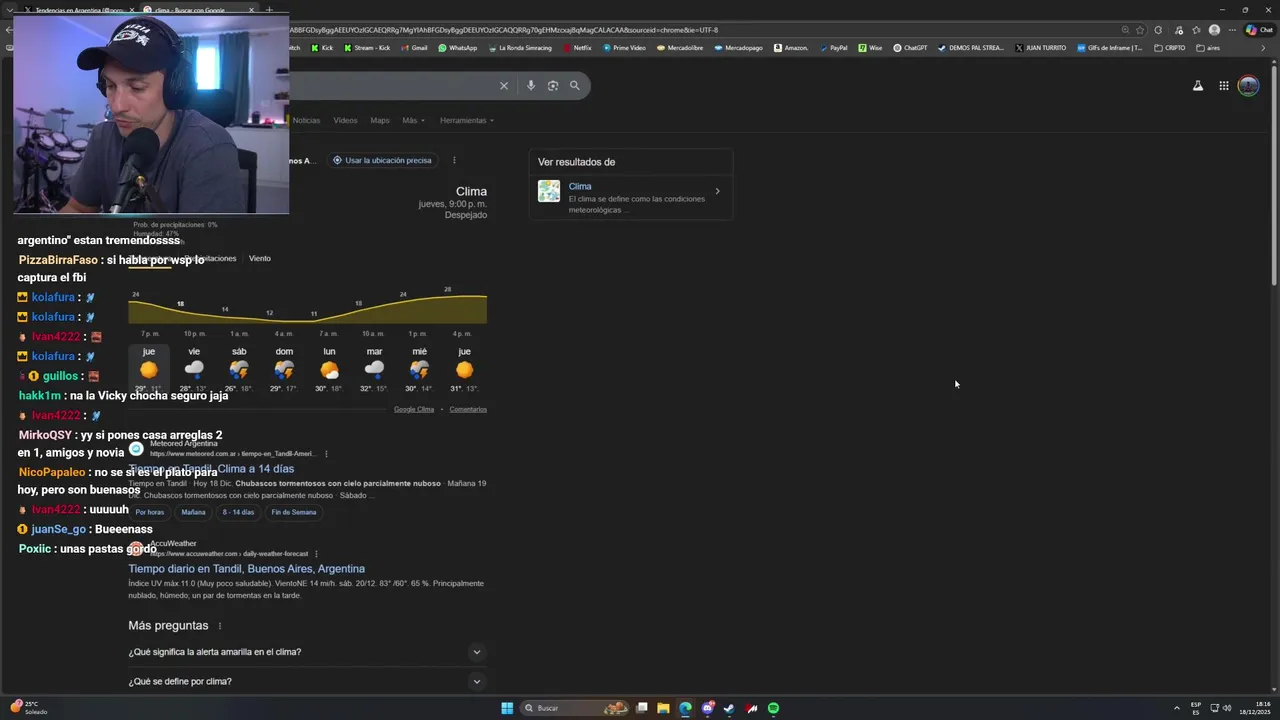Screen dimensions: 1280x720
Task: Open Más preguntas three-dot menu
Action: click(220, 626)
